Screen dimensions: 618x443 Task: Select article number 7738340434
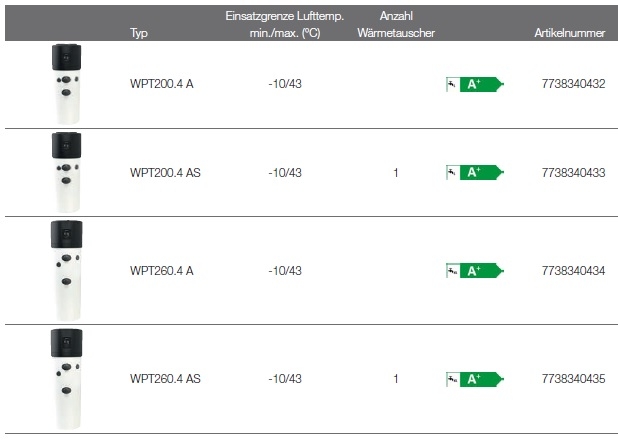[573, 271]
